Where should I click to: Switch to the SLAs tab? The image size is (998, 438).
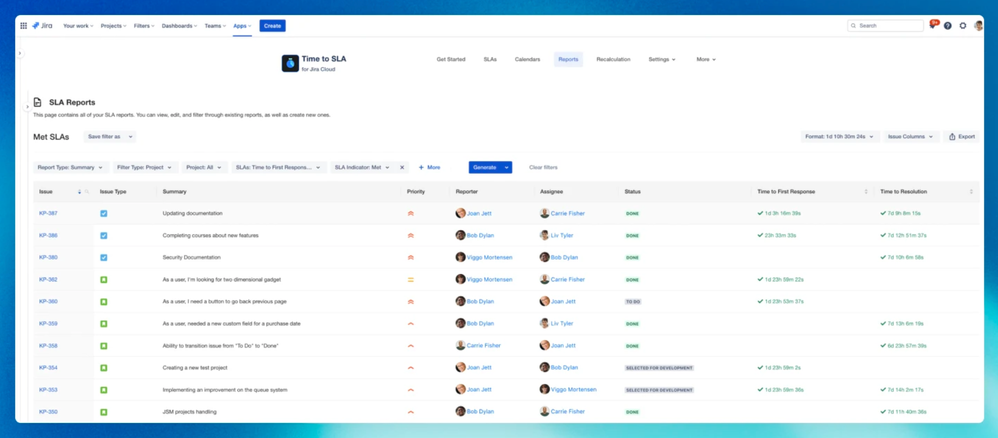(490, 59)
